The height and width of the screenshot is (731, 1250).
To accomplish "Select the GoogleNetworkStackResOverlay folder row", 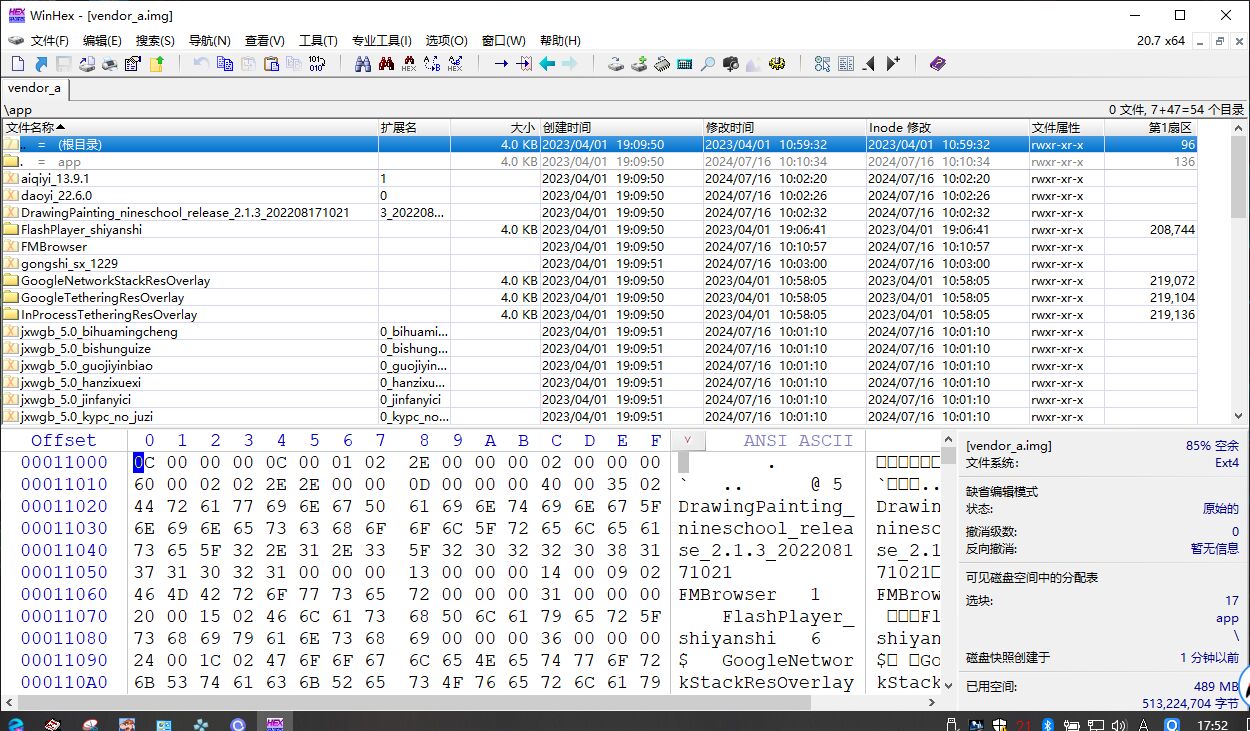I will coord(115,281).
